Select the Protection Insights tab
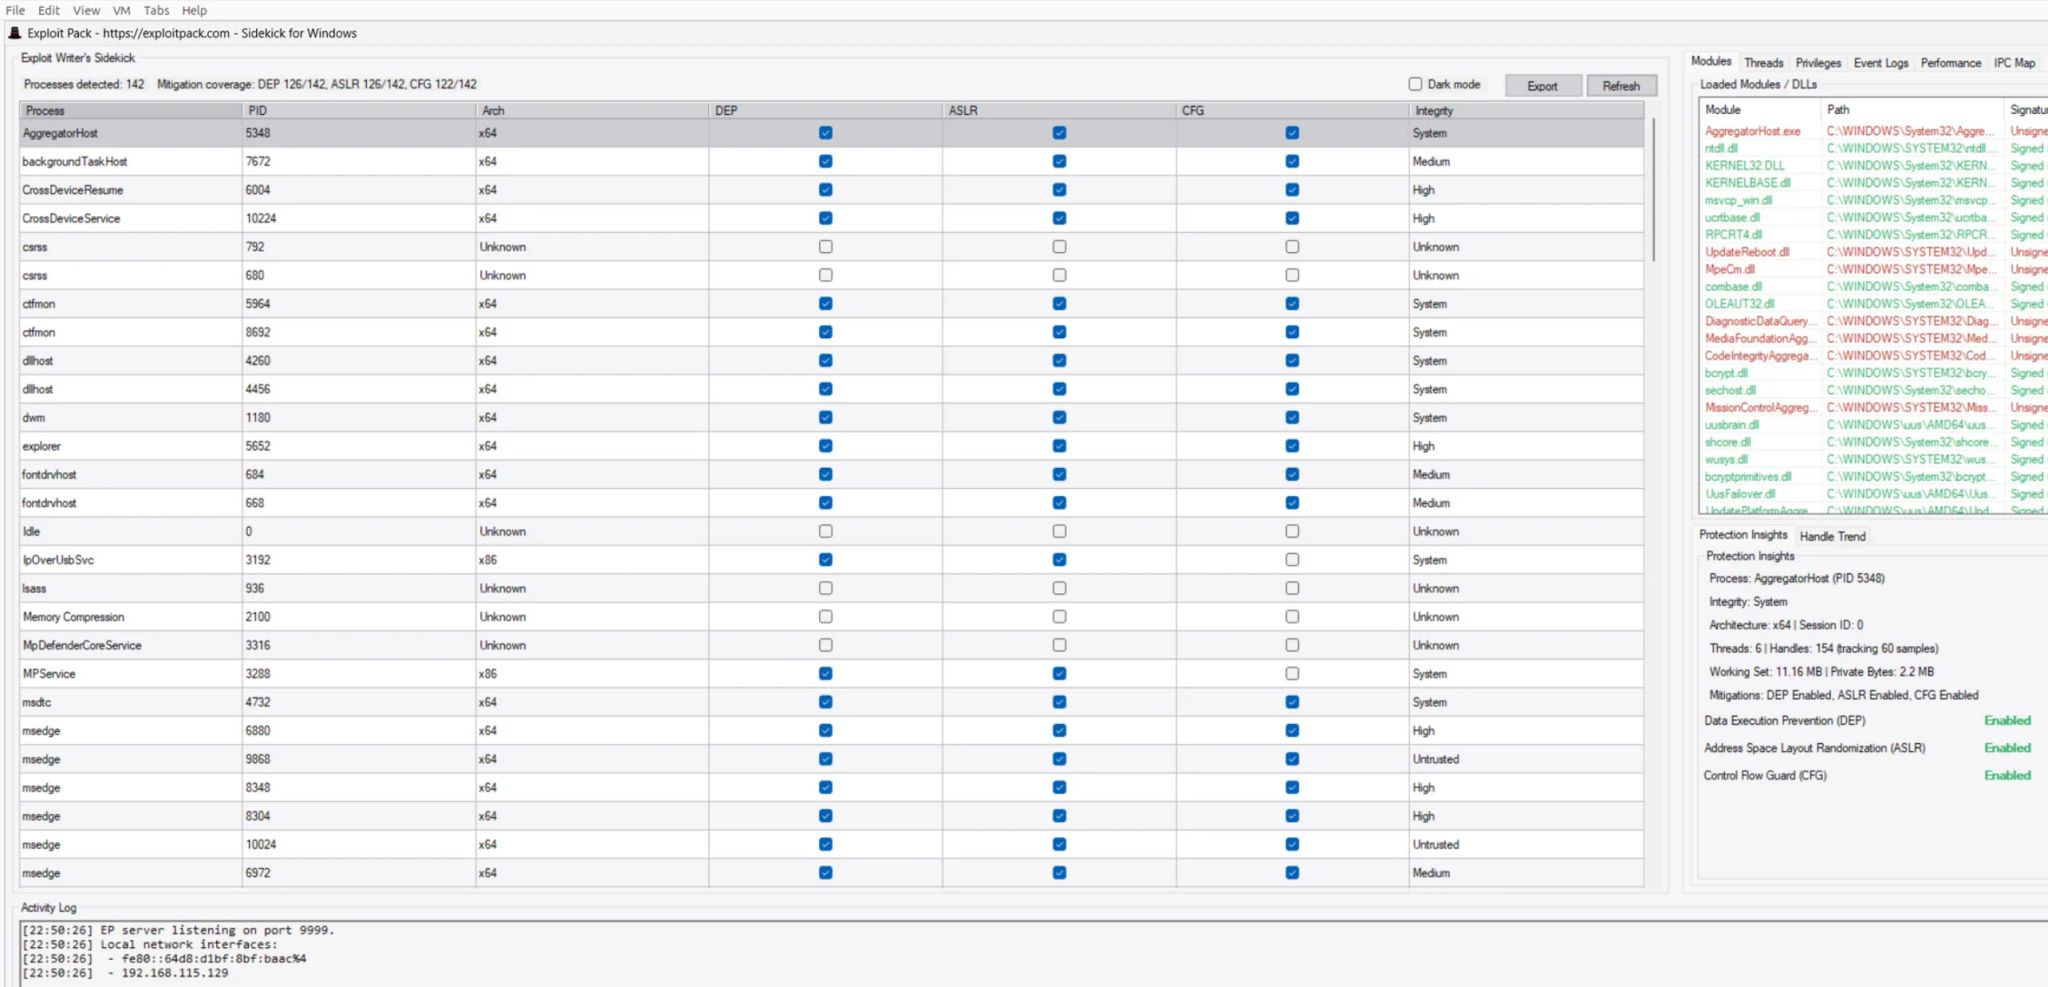Image resolution: width=2048 pixels, height=987 pixels. click(1742, 535)
